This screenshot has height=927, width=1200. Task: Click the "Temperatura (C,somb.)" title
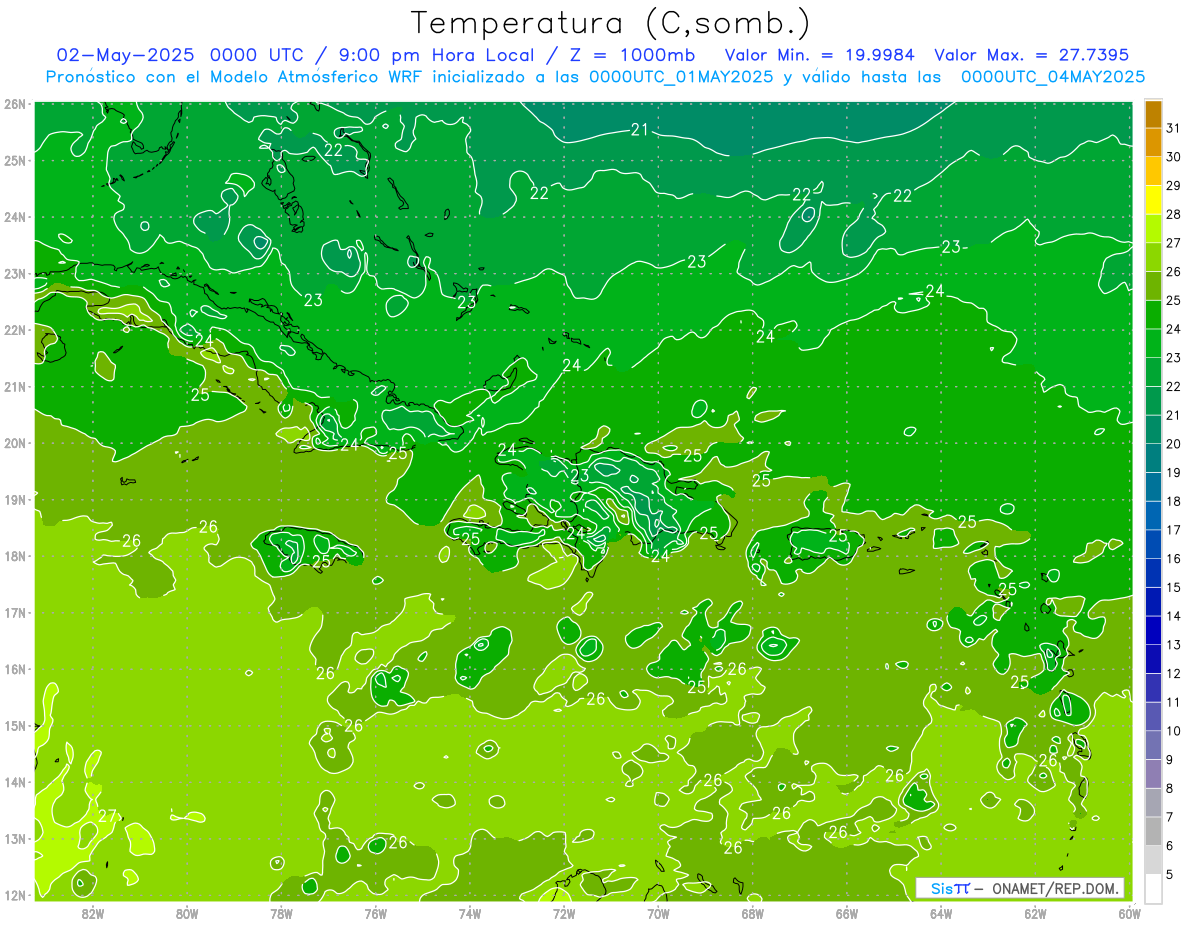pyautogui.click(x=611, y=22)
